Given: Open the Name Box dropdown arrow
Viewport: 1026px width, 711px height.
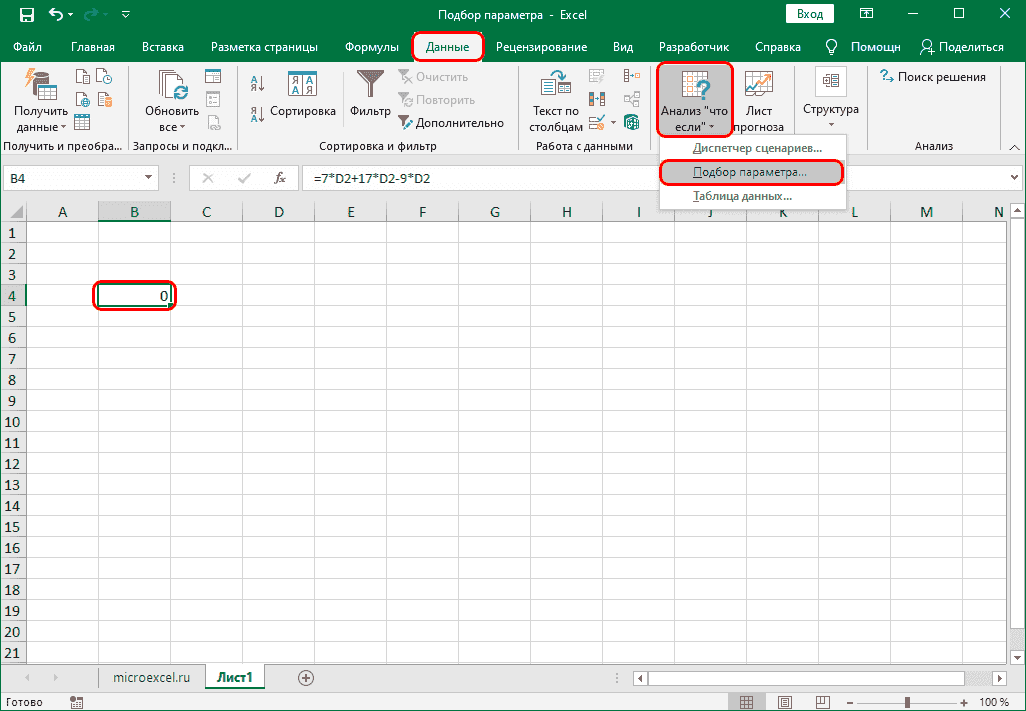Looking at the screenshot, I should pyautogui.click(x=149, y=178).
